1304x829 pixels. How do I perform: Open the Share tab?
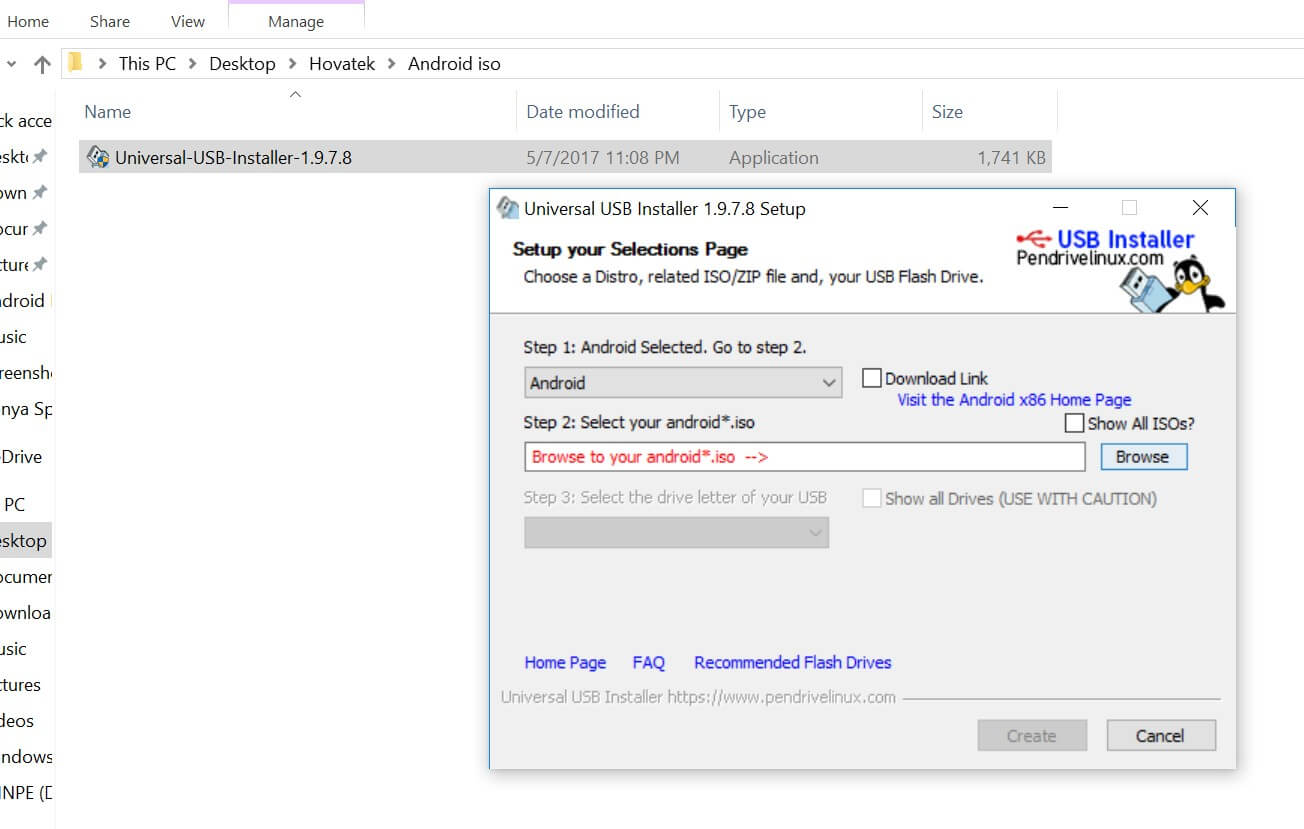coord(109,21)
